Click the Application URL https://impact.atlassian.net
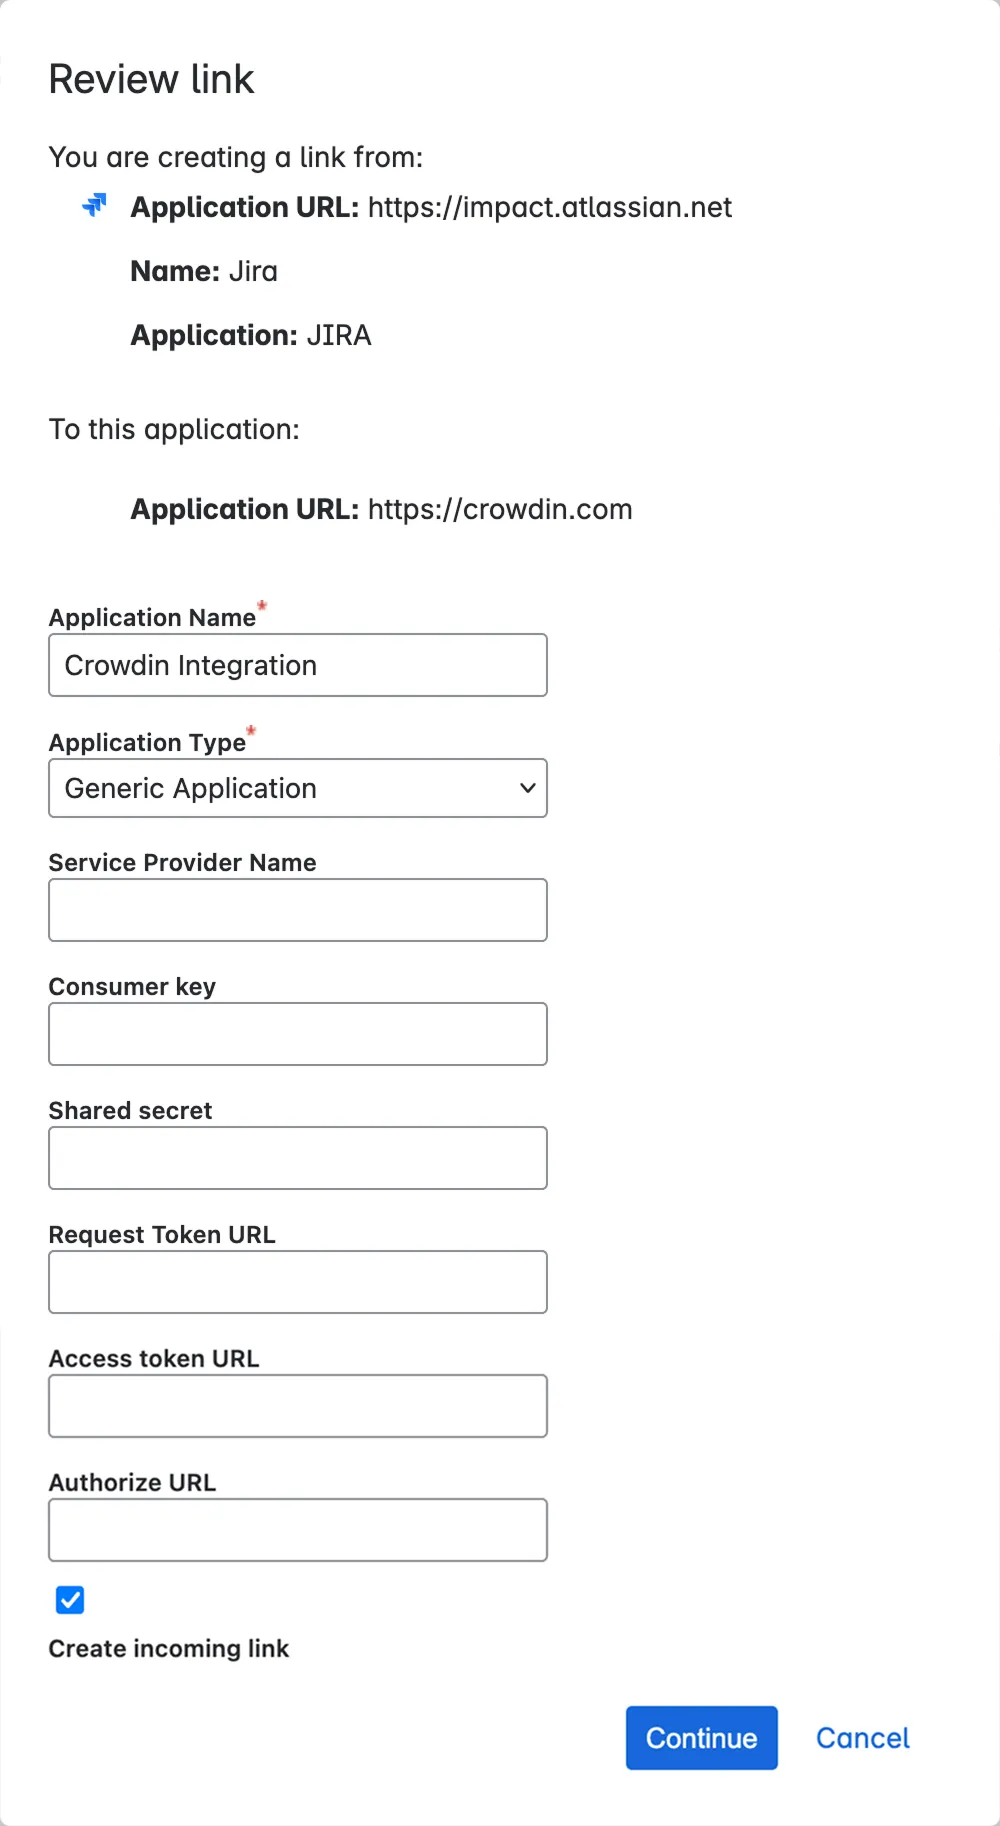Image resolution: width=1000 pixels, height=1826 pixels. (550, 207)
